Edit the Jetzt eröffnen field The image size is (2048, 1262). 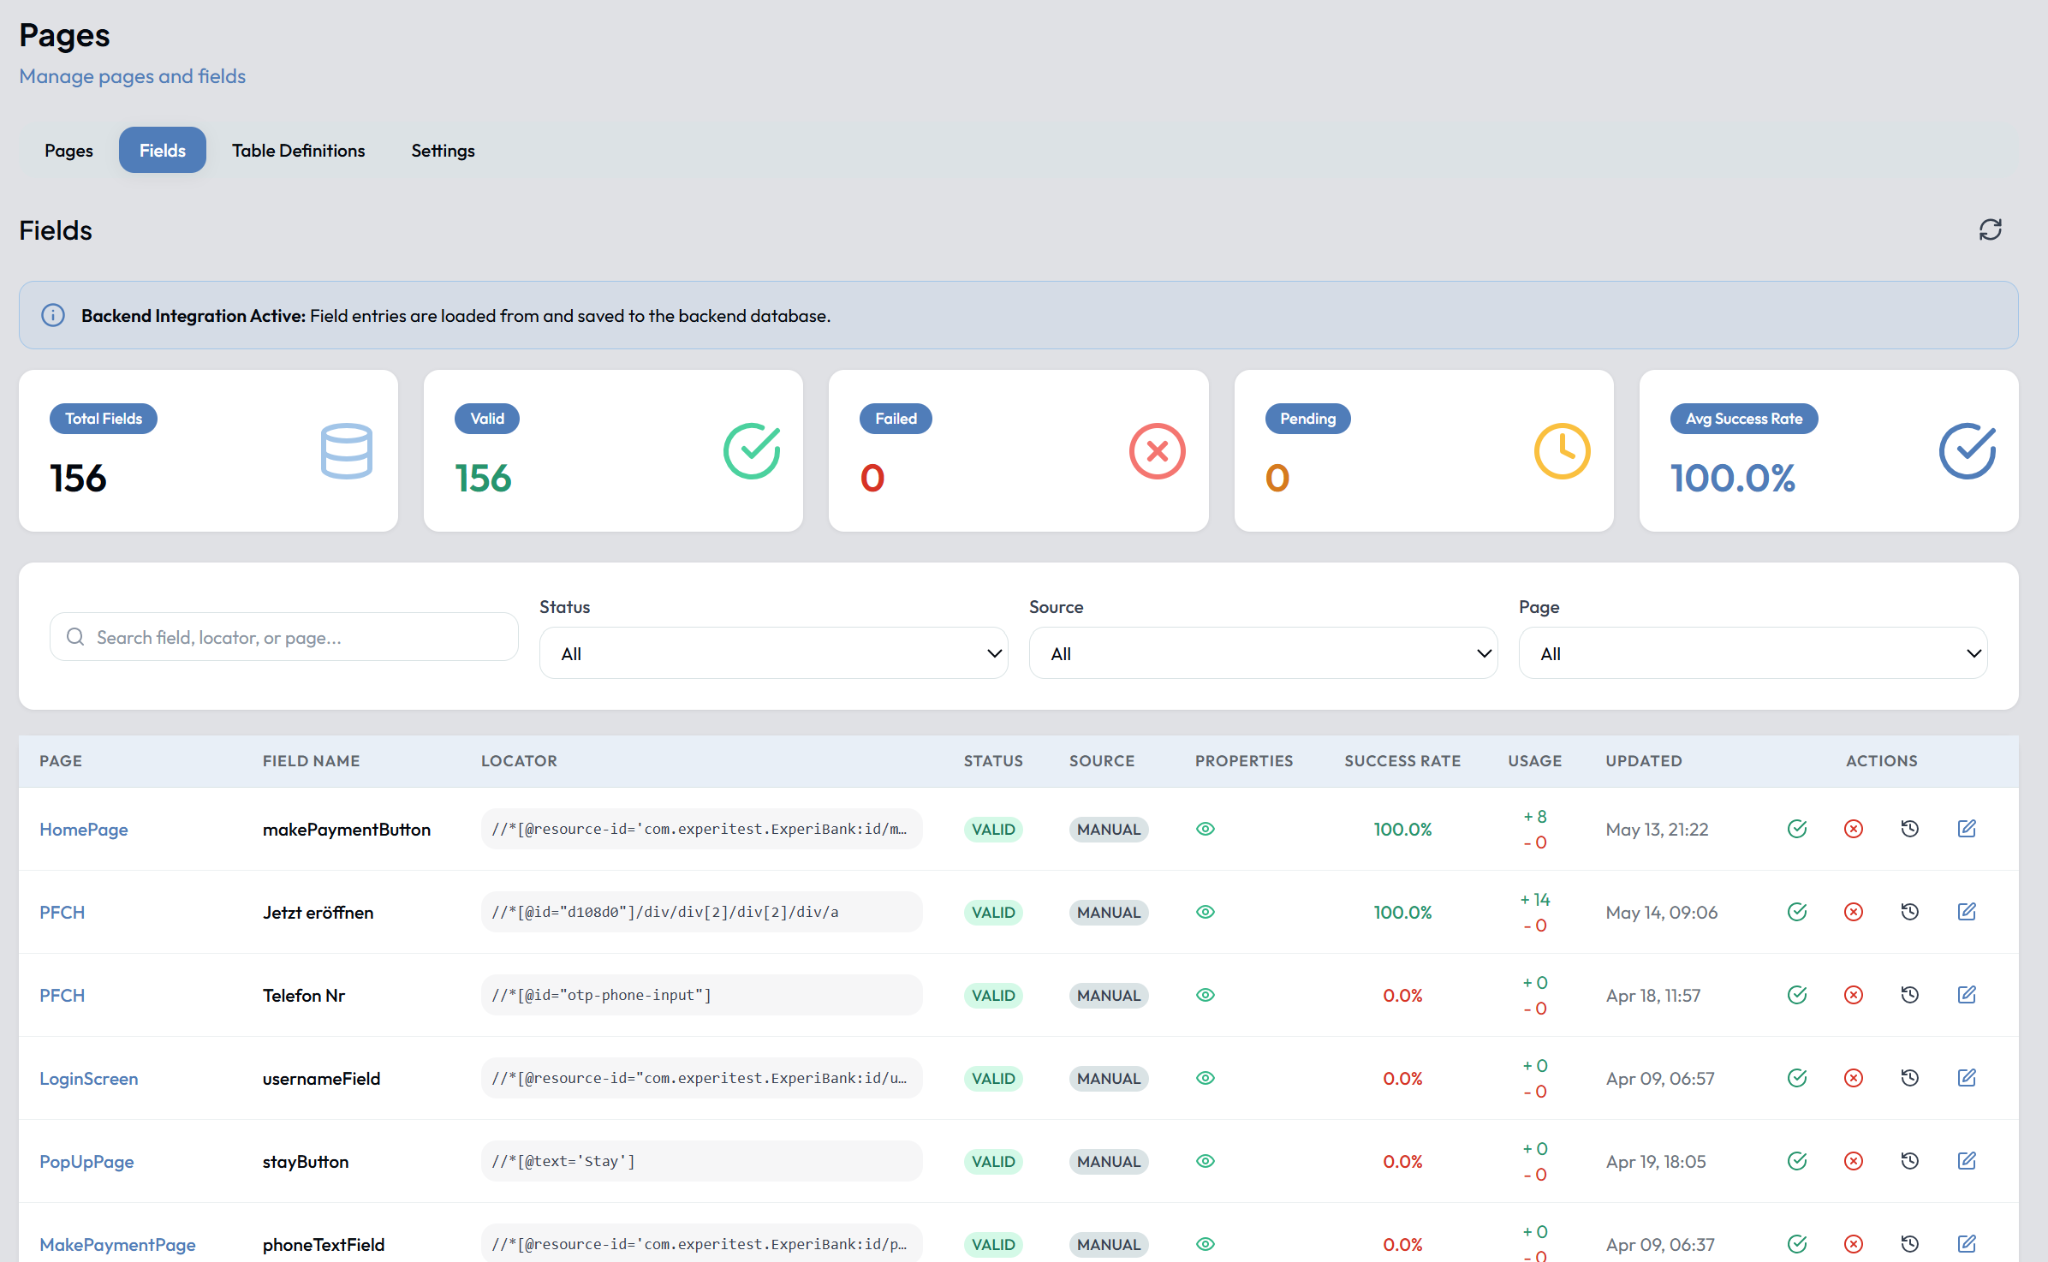coord(1966,912)
